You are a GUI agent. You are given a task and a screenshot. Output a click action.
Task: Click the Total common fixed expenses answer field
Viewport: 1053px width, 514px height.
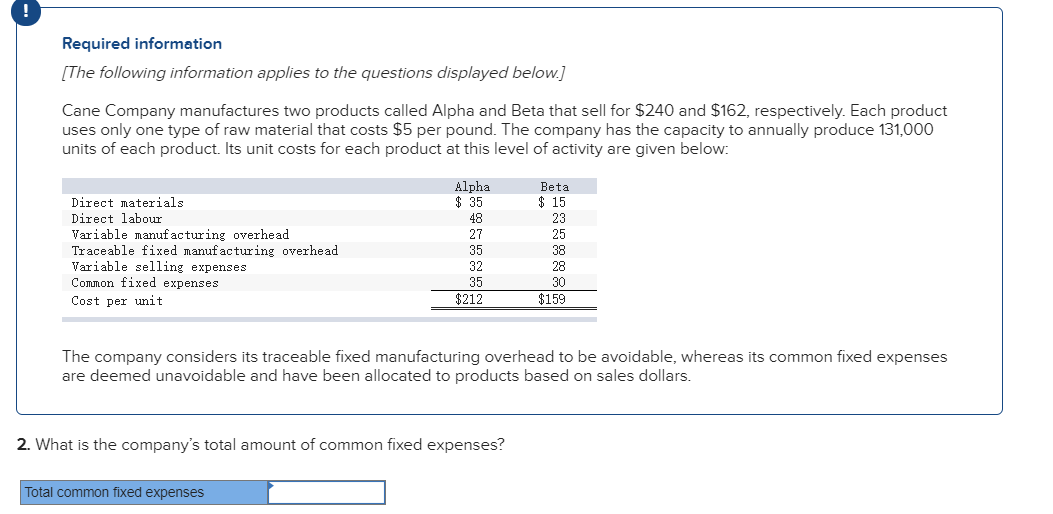tap(326, 493)
